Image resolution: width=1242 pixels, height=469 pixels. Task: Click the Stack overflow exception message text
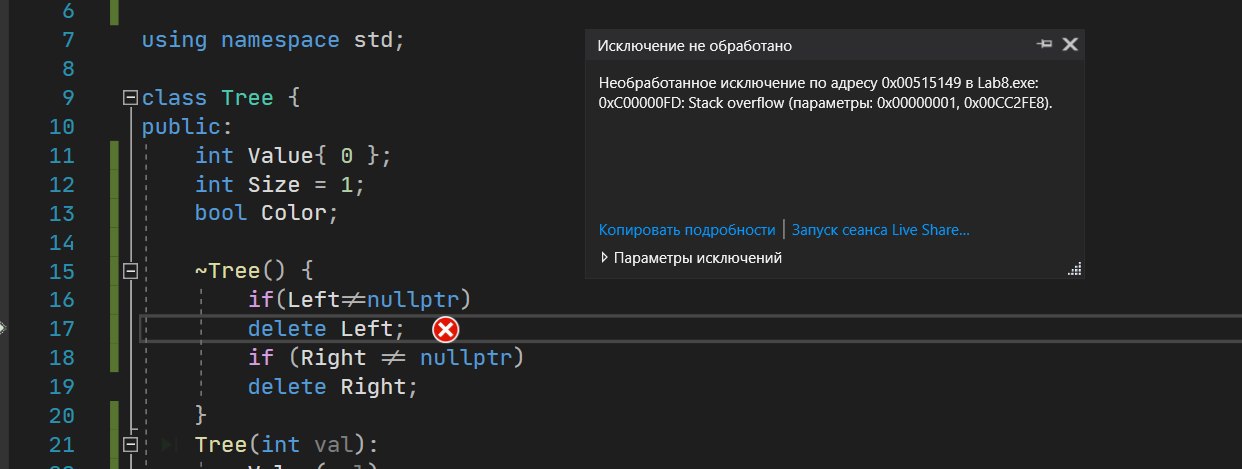click(826, 92)
